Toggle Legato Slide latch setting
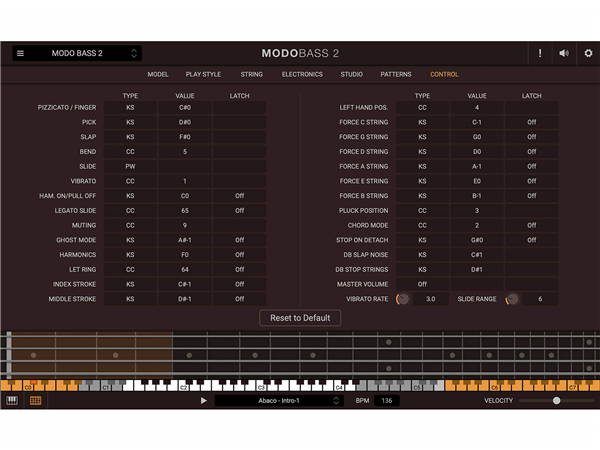This screenshot has width=600, height=450. (239, 211)
